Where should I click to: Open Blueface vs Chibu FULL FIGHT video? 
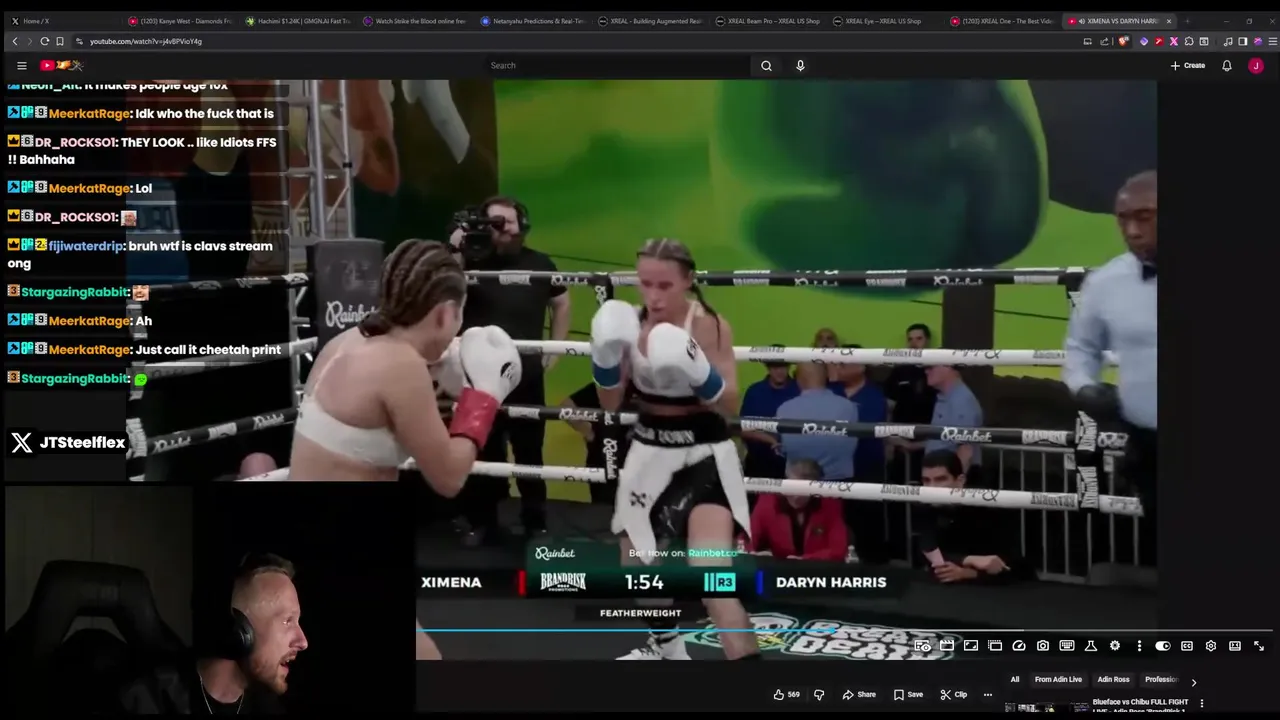(1140, 705)
